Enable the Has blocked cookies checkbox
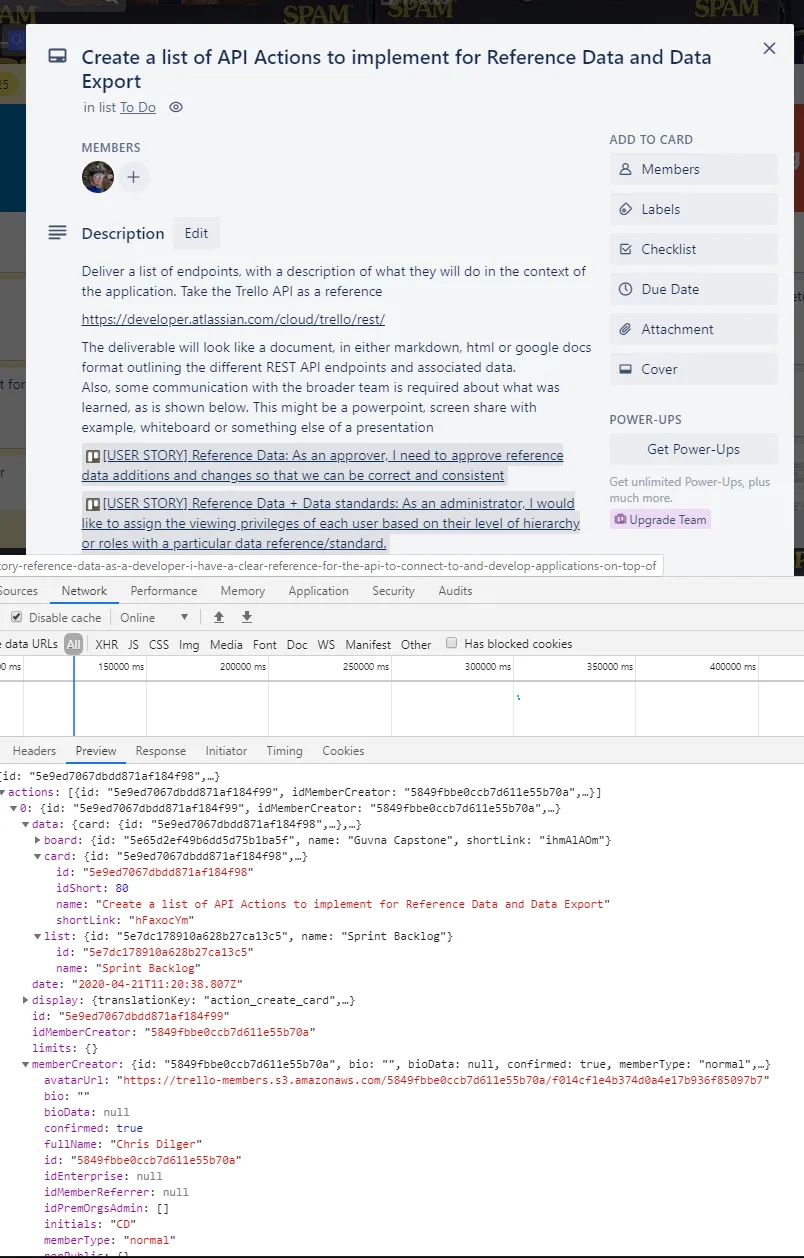 [x=452, y=644]
